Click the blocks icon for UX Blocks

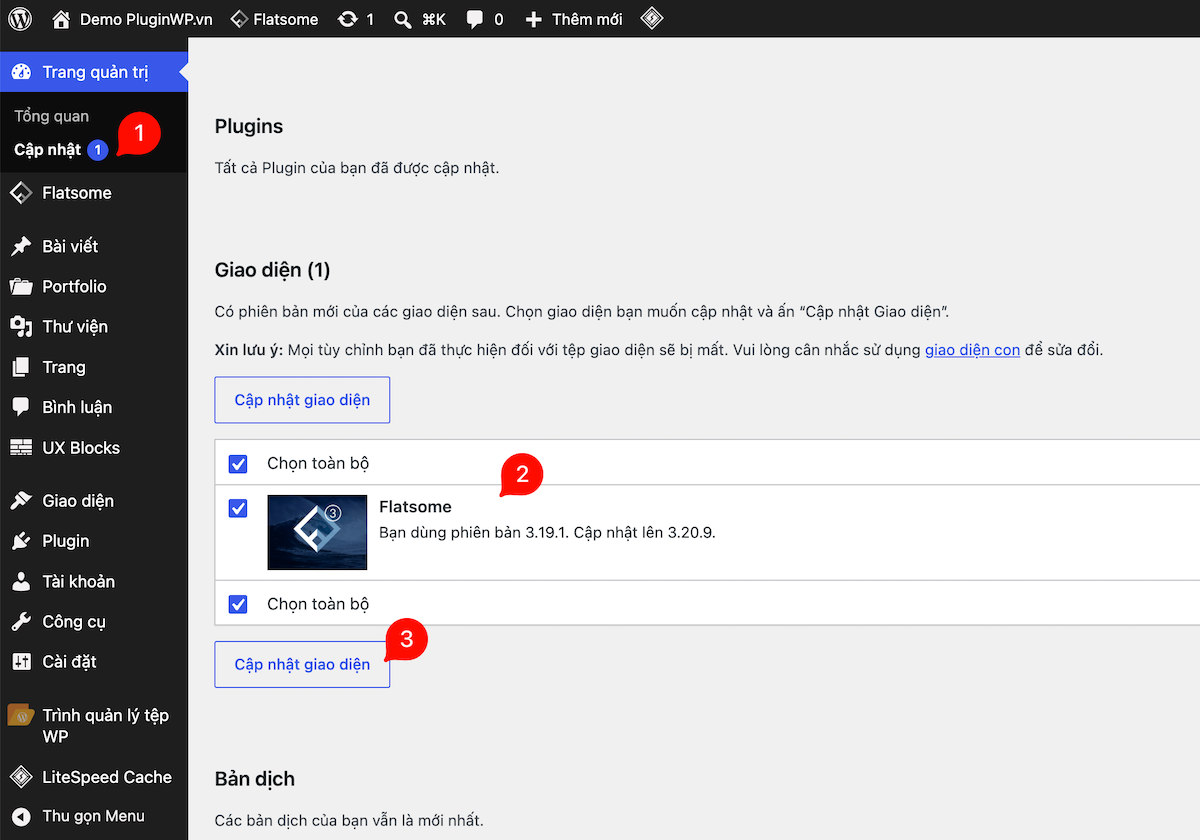tap(21, 448)
